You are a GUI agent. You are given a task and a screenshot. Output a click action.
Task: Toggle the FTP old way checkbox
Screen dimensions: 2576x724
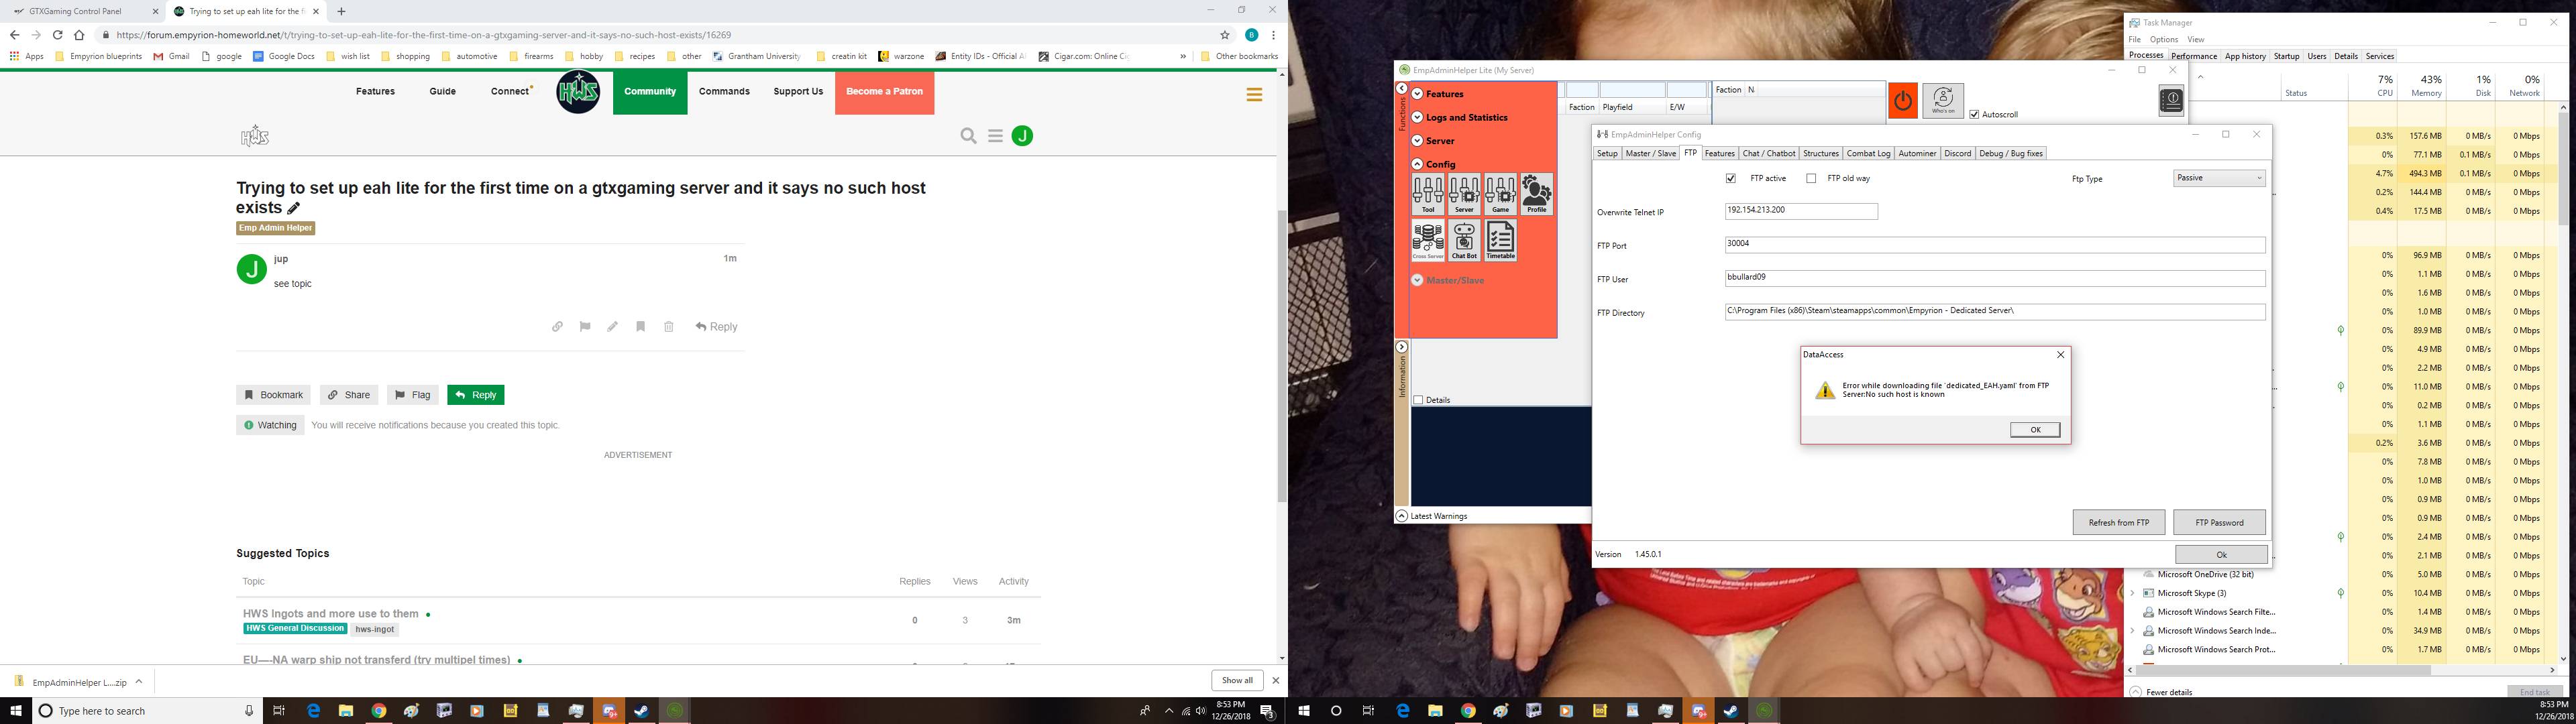1810,179
